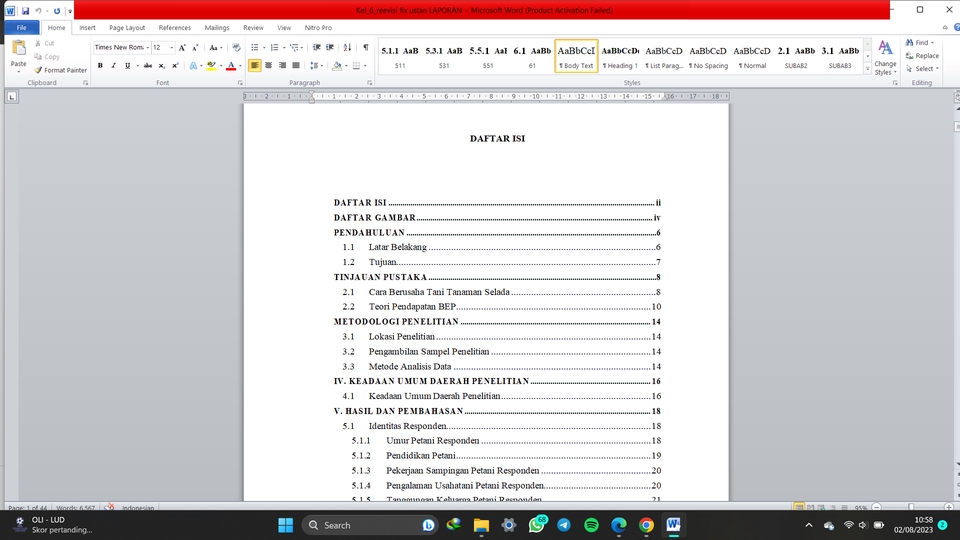
Task: Open File Explorer from the taskbar
Action: 481,525
